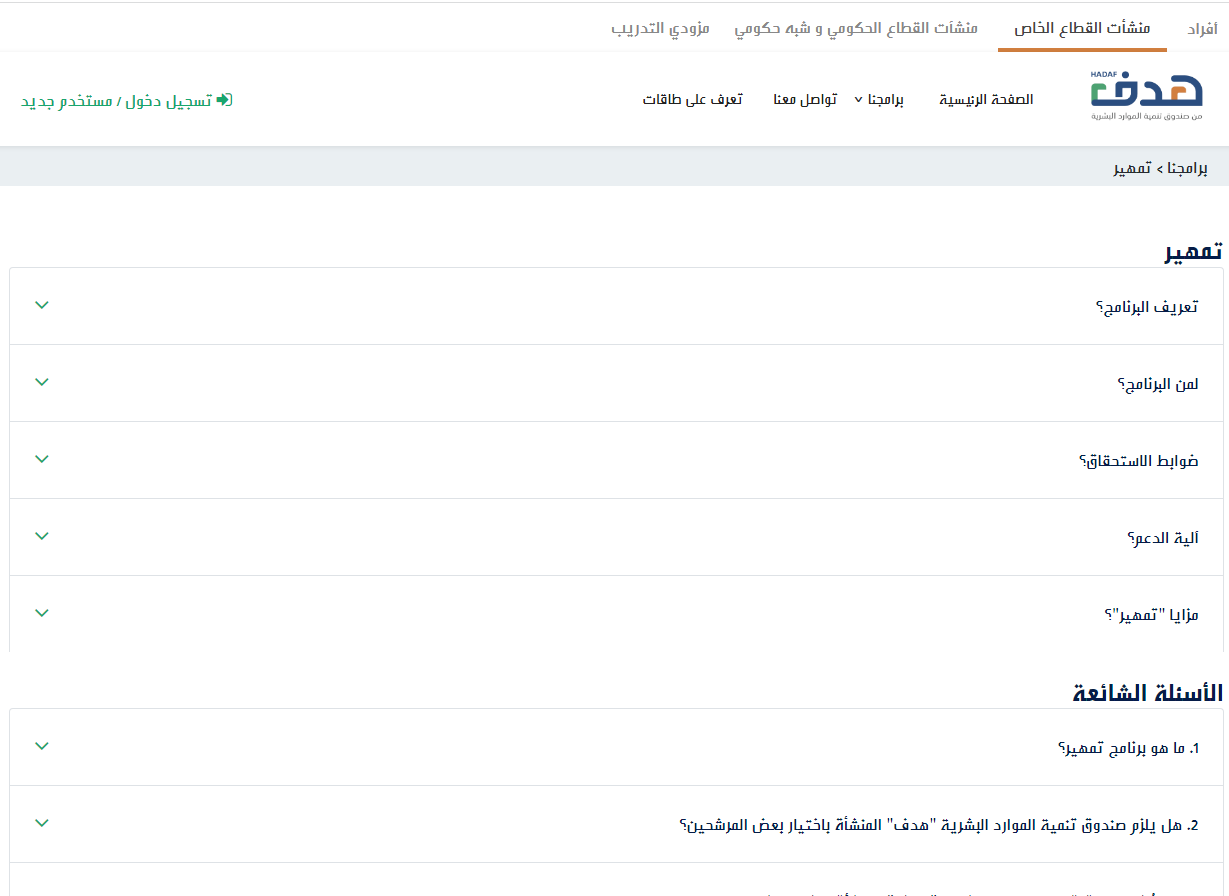The height and width of the screenshot is (896, 1229).
Task: Select منشآت القطاع الخاص tab
Action: coord(1082,28)
